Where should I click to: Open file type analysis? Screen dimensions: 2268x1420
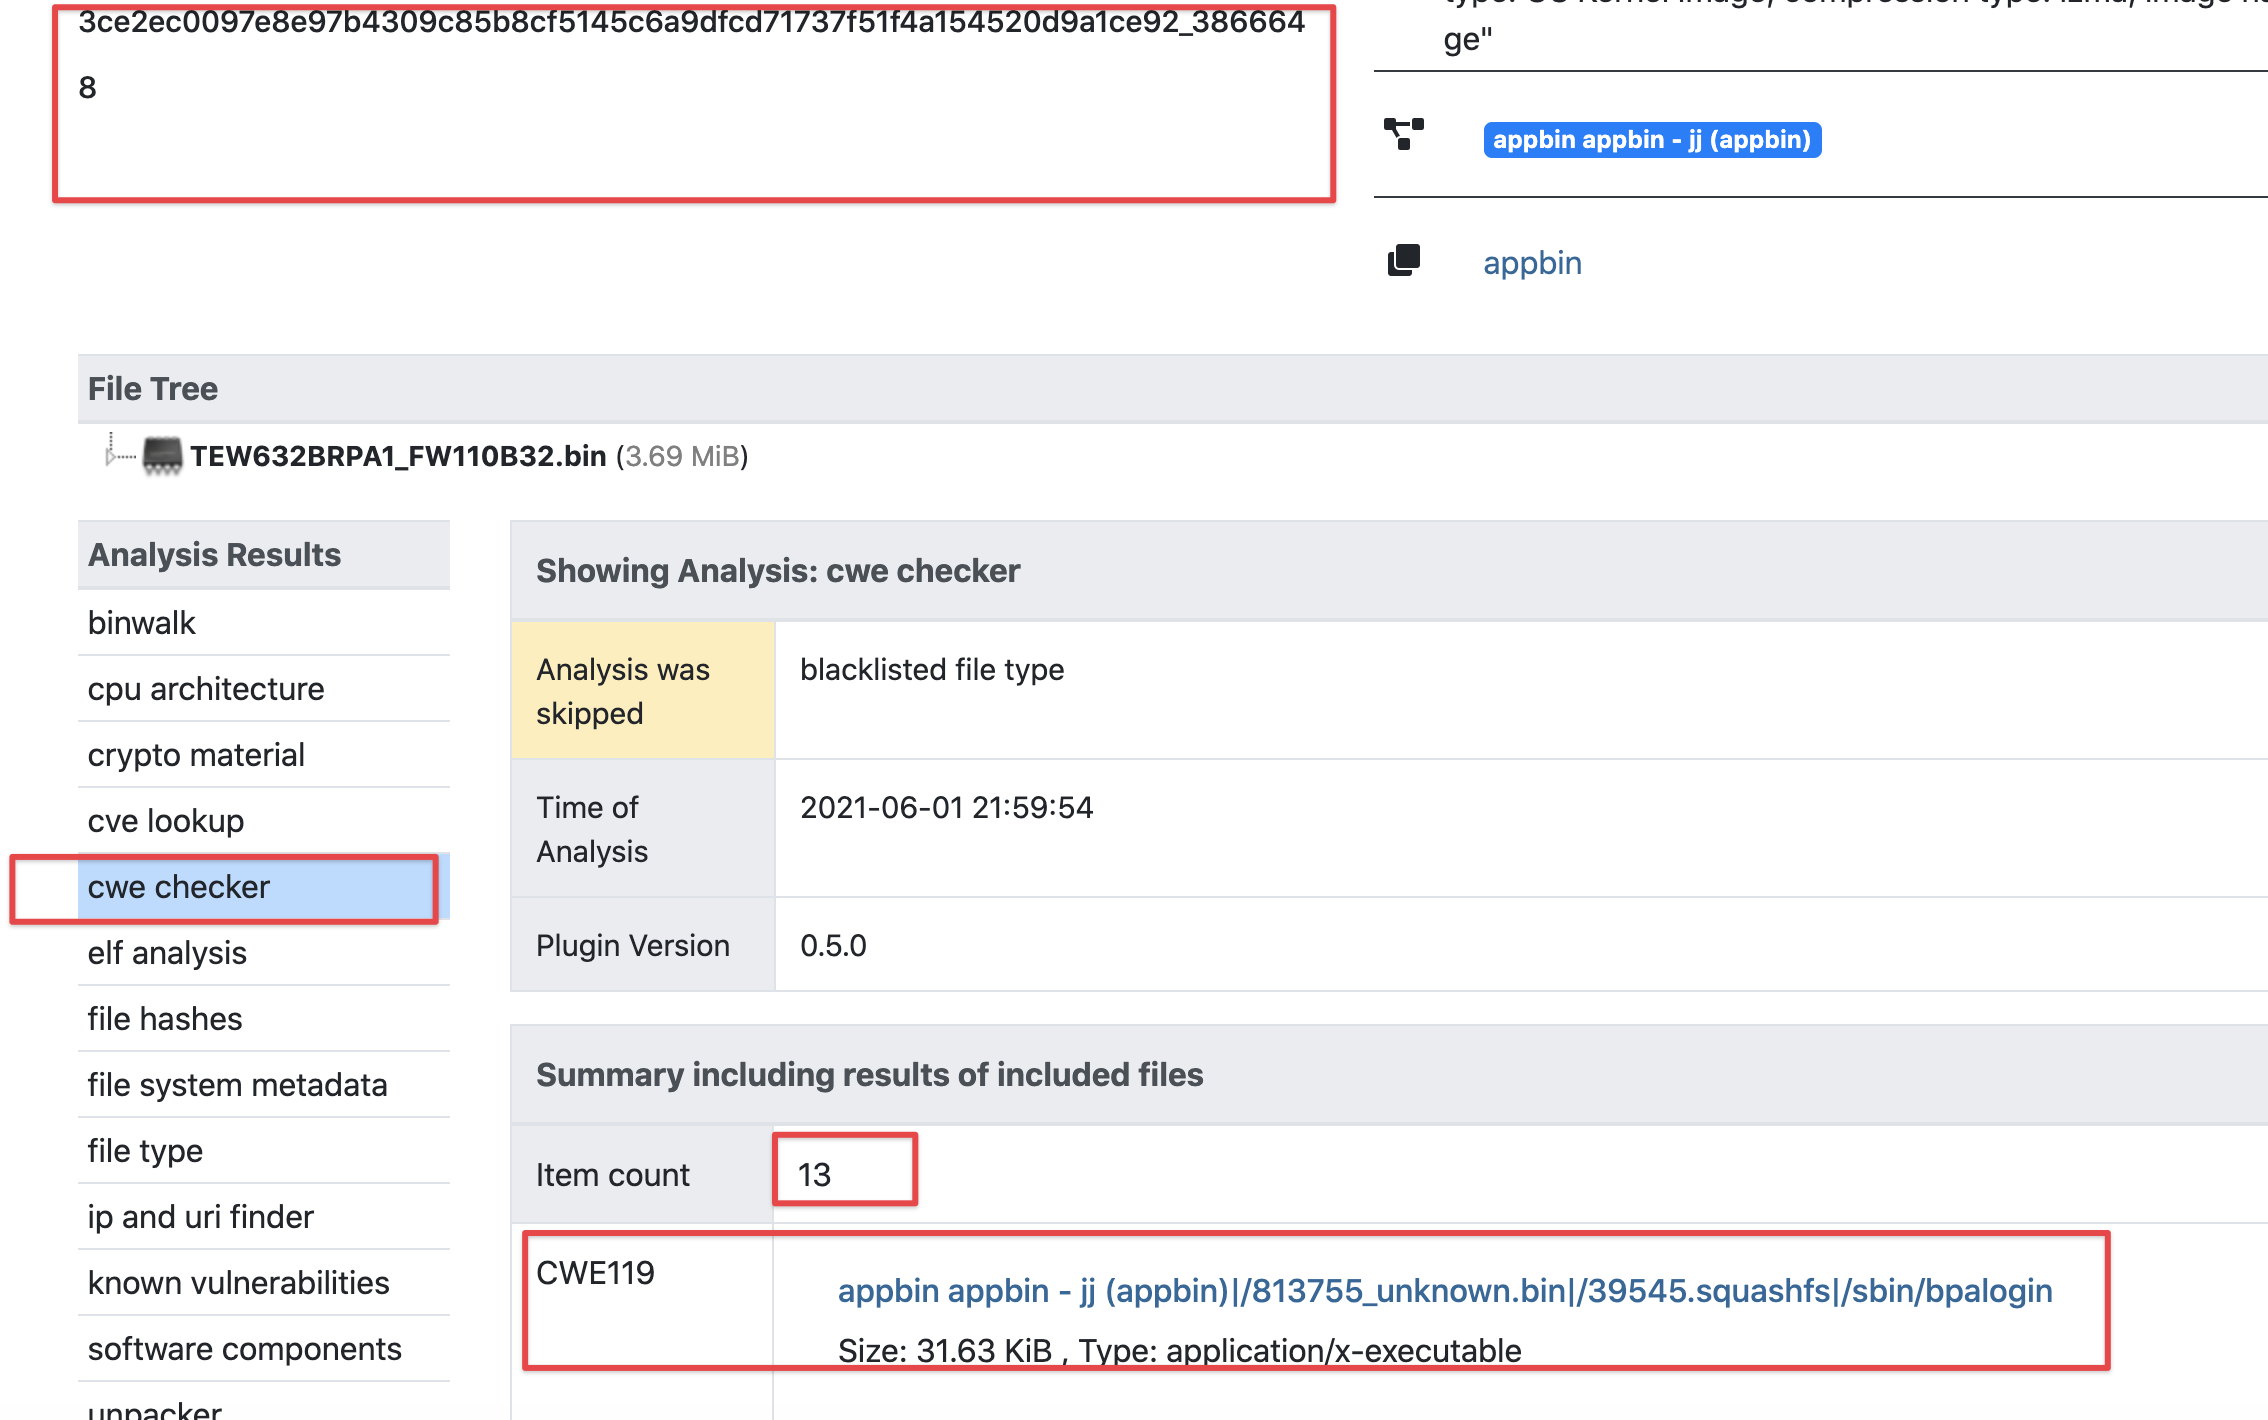(144, 1150)
